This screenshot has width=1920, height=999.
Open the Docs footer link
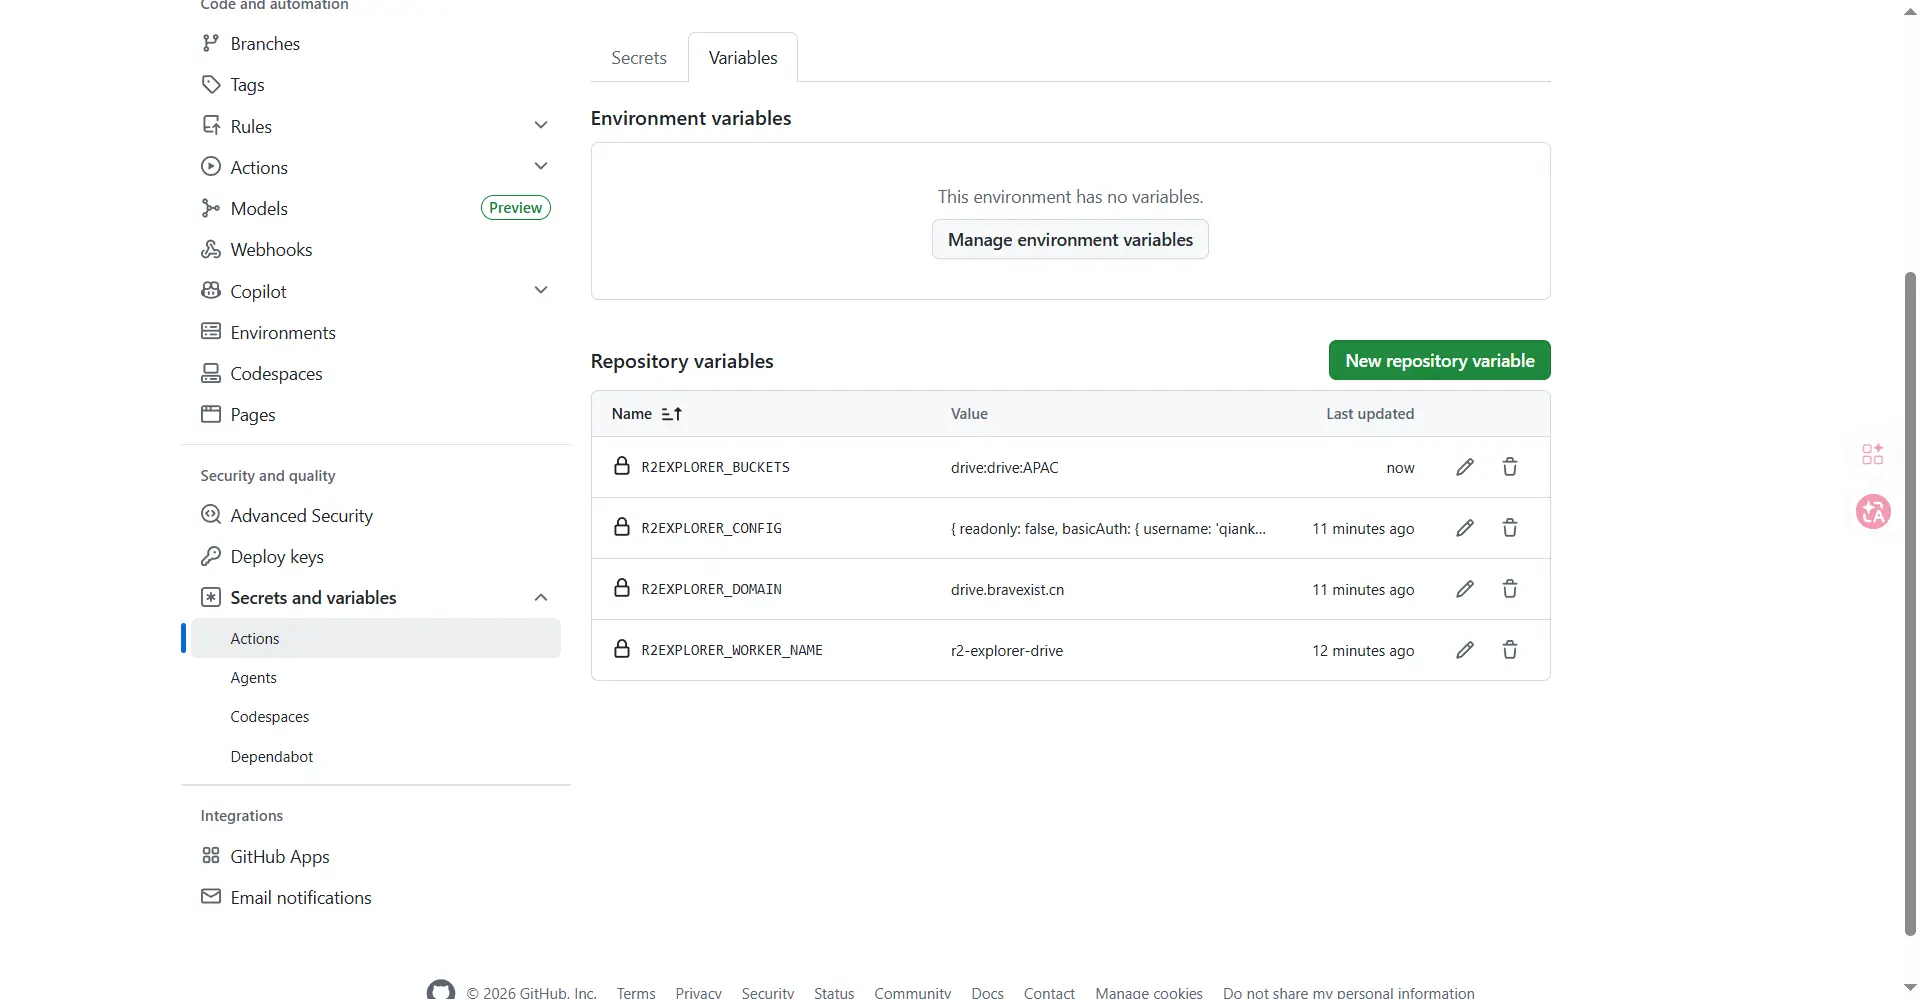pos(987,992)
